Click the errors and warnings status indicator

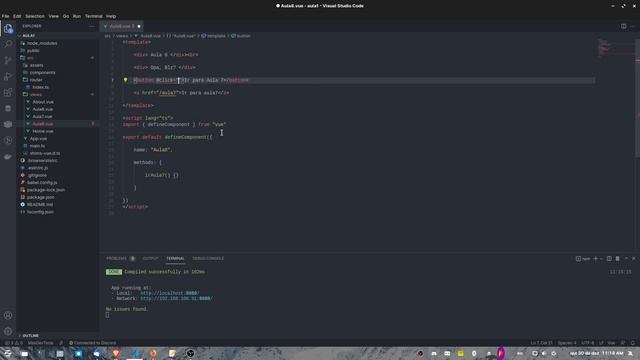tap(13, 343)
